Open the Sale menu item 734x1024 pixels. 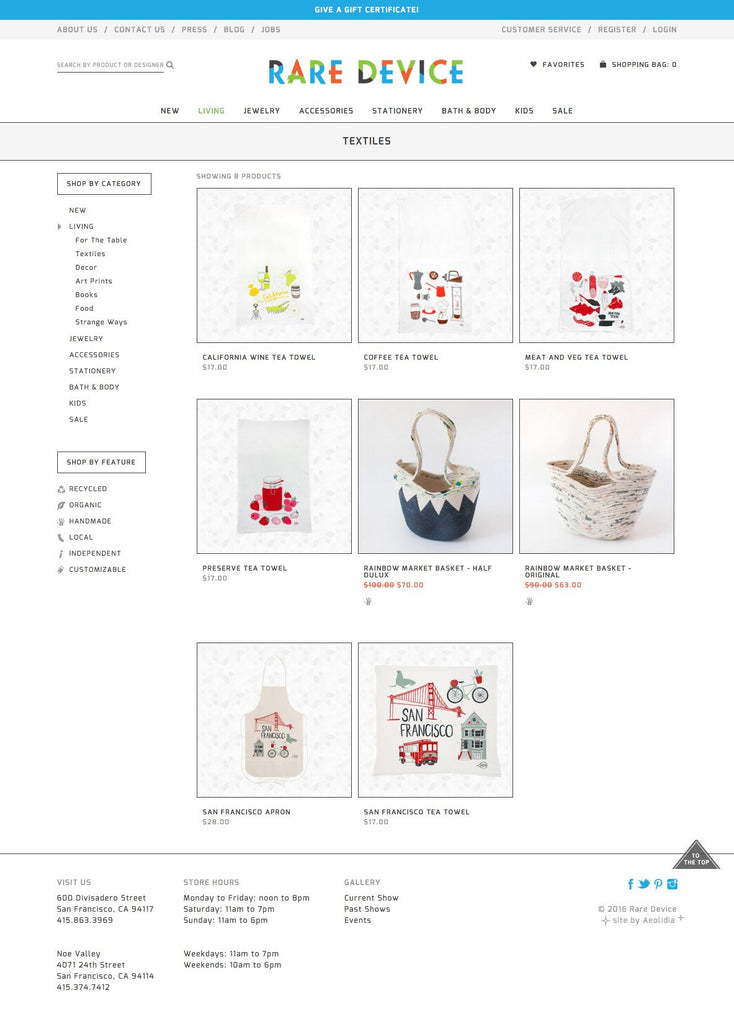[x=562, y=111]
